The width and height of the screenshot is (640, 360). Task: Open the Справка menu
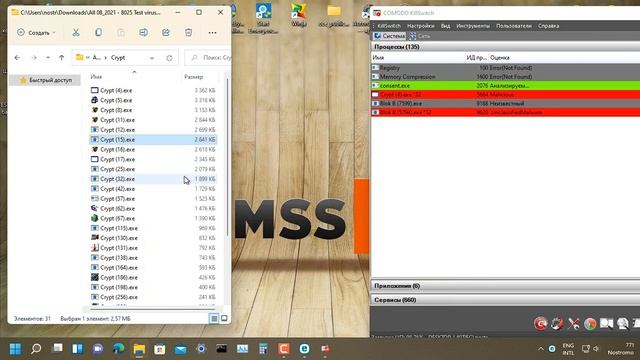click(x=548, y=26)
